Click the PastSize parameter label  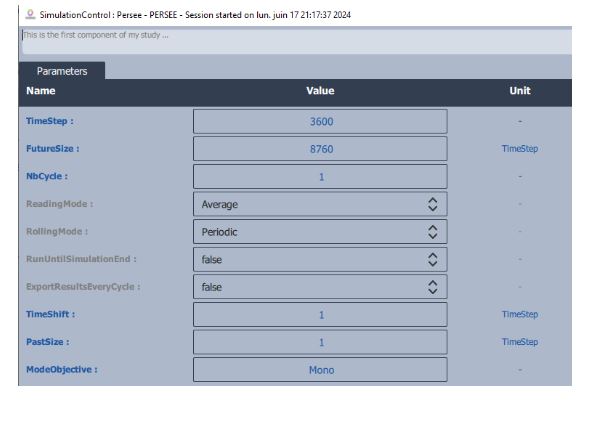point(48,342)
